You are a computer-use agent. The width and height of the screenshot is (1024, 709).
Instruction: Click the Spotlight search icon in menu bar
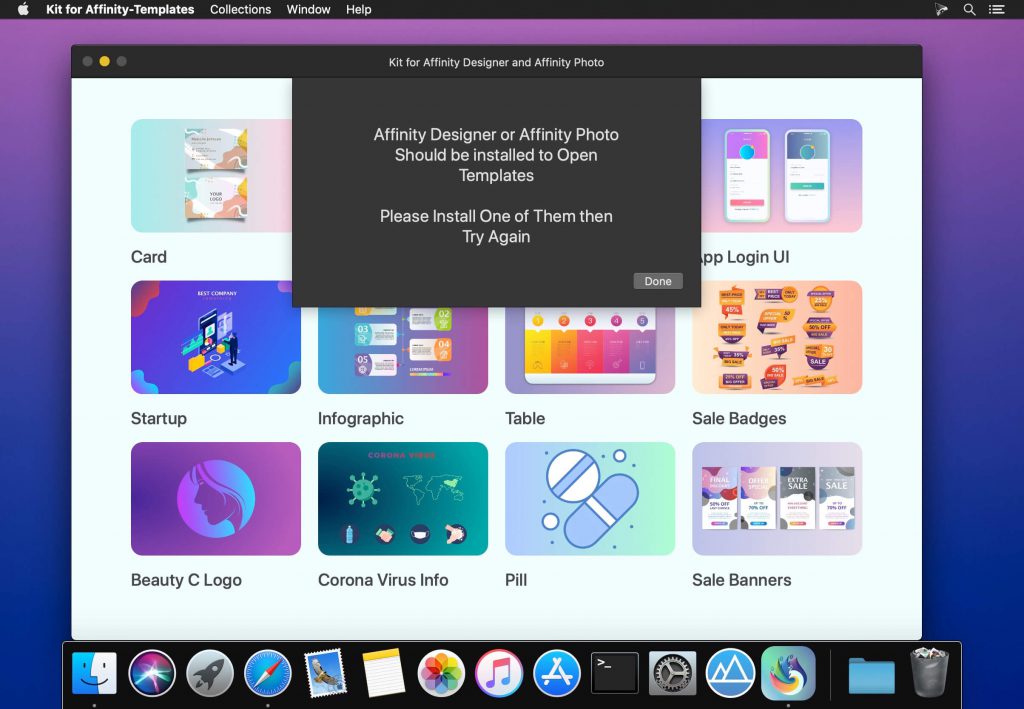[x=968, y=9]
